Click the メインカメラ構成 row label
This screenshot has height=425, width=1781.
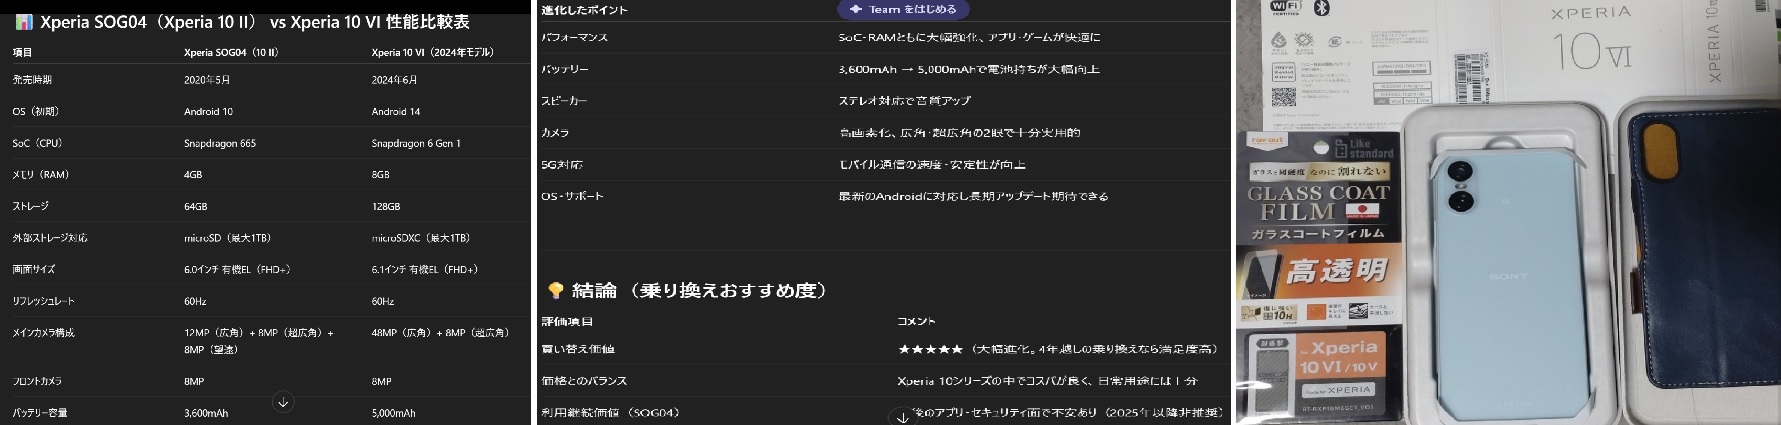43,333
